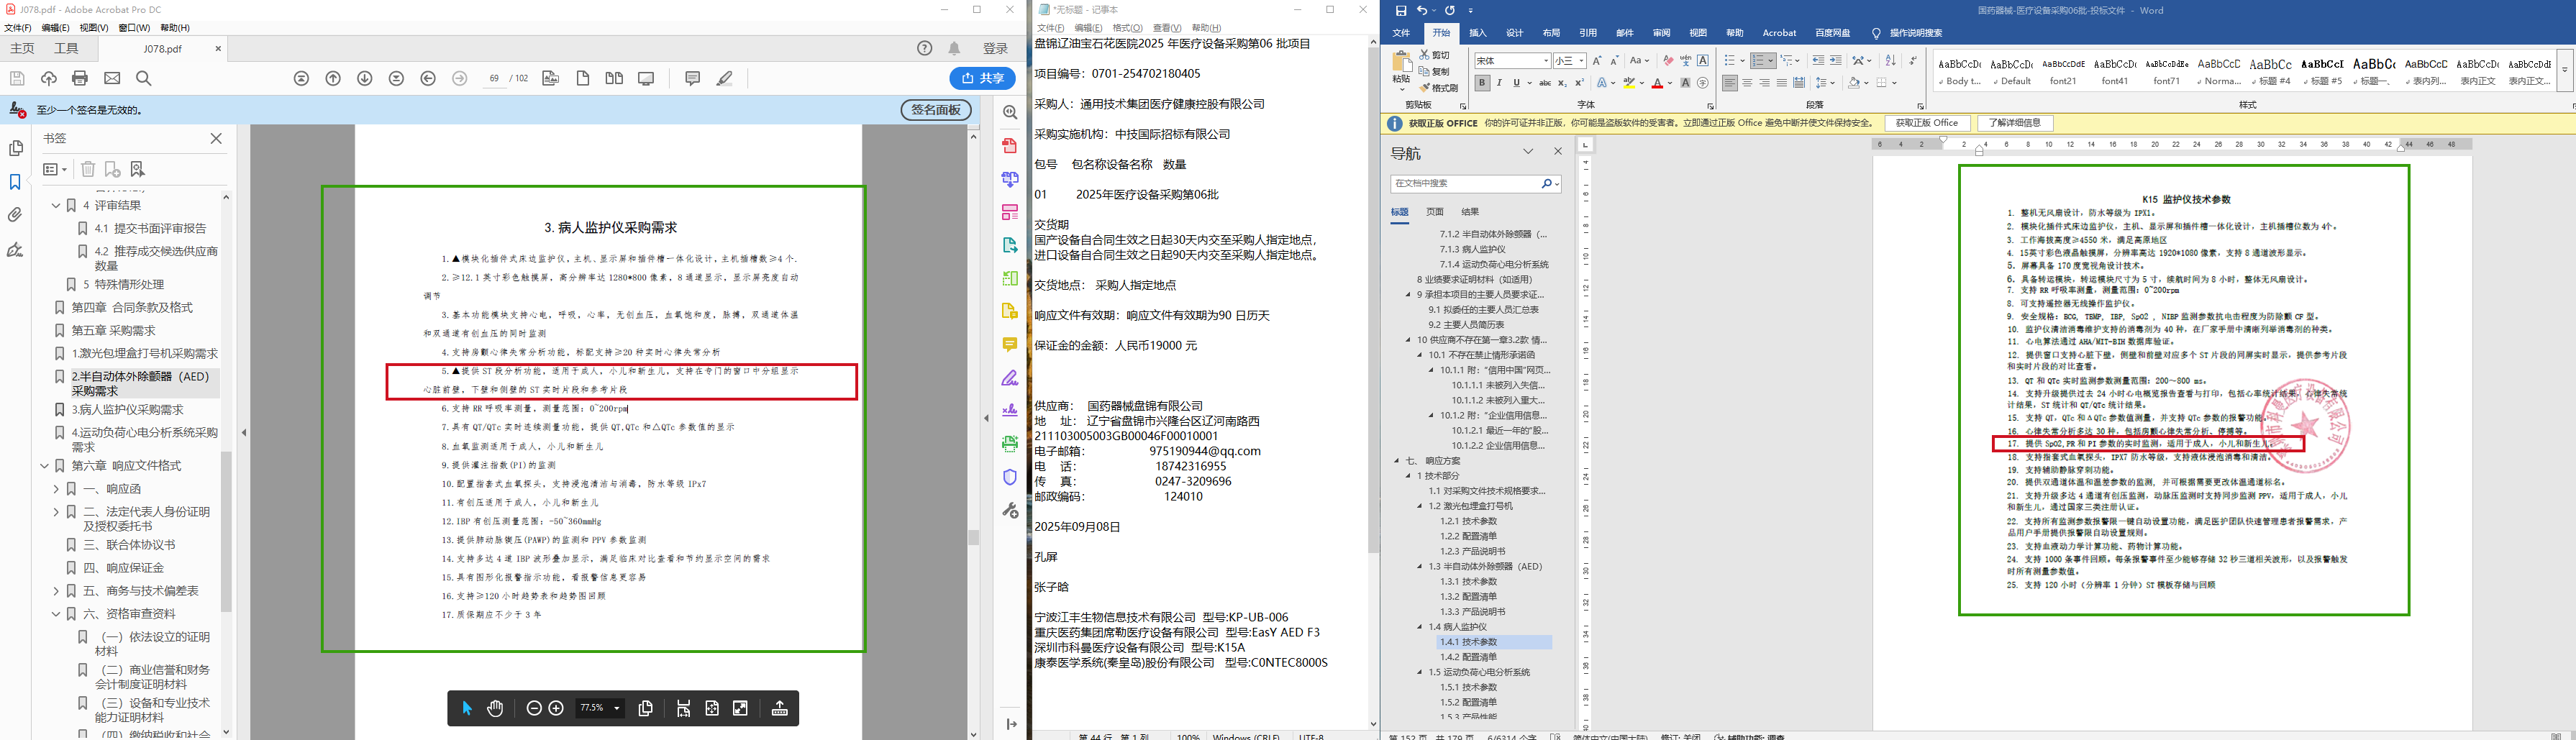Show the next page in Acrobat
The width and height of the screenshot is (2576, 740).
[x=365, y=78]
